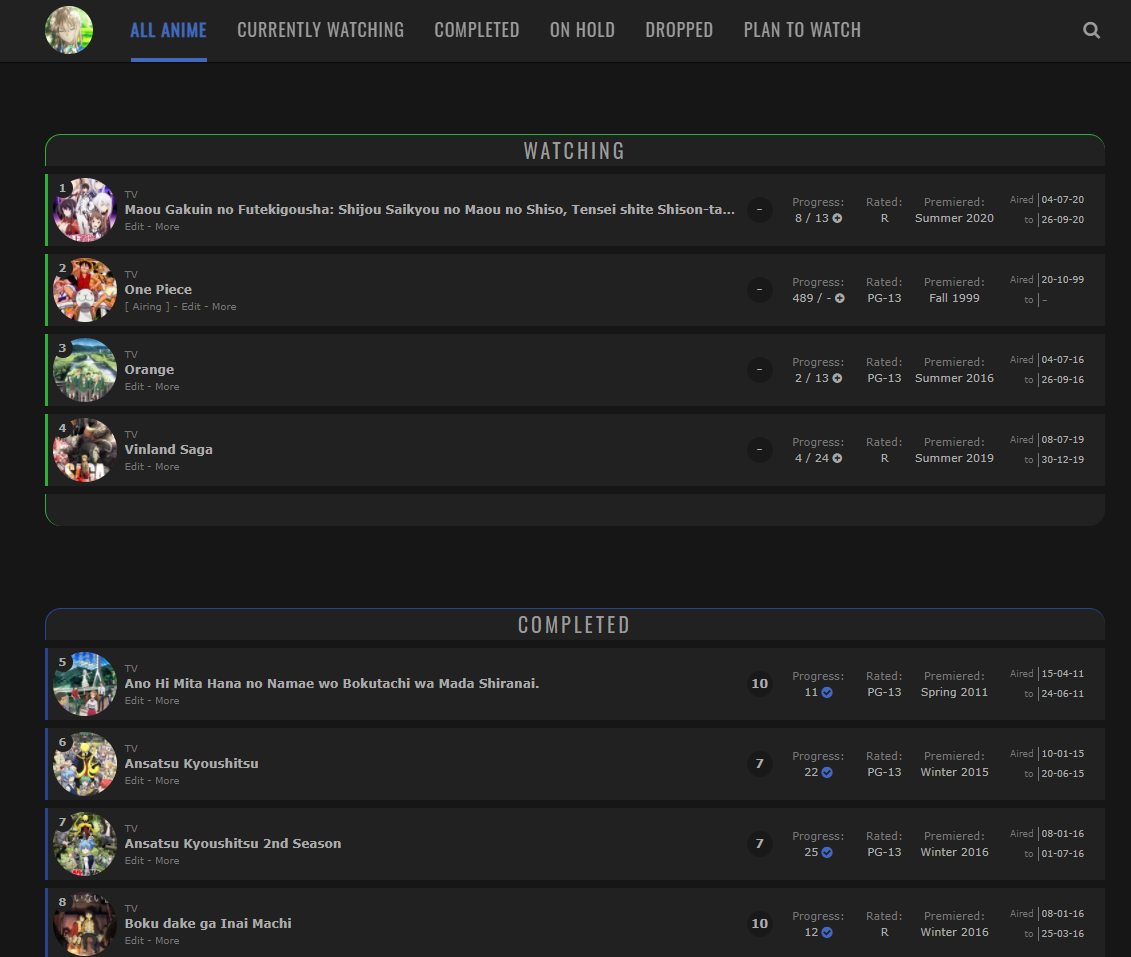The width and height of the screenshot is (1131, 957).
Task: Increment episode count for Maou Gakuin
Action: (x=837, y=218)
